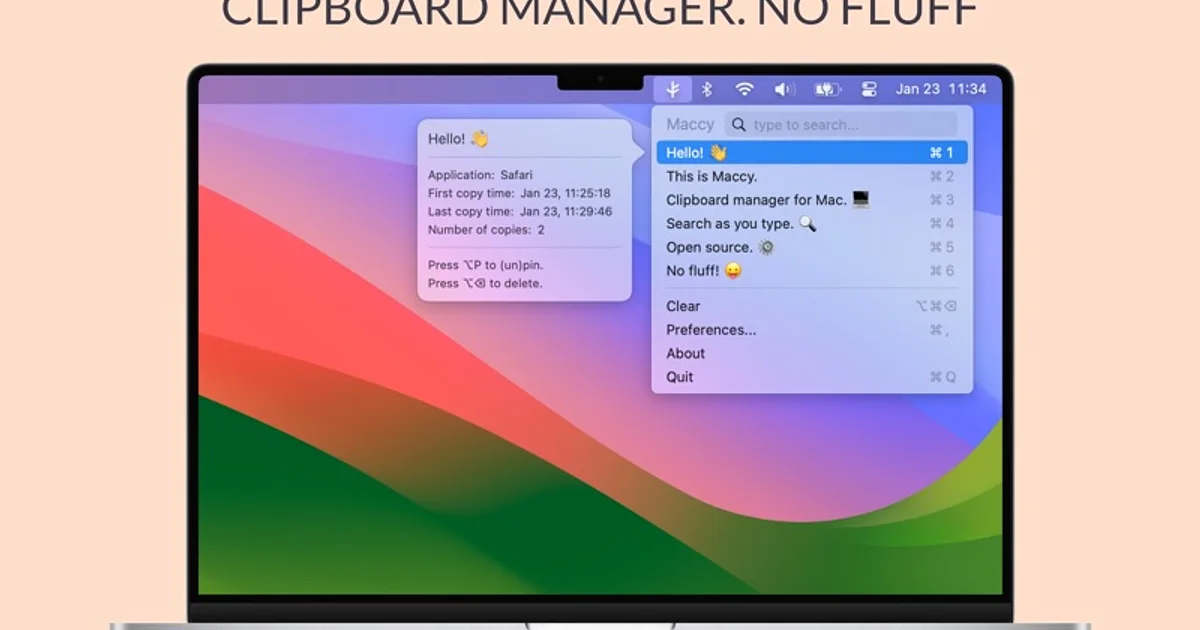Screen dimensions: 1200x630
Task: Pick the 'Search as you type.' item
Action: [812, 224]
